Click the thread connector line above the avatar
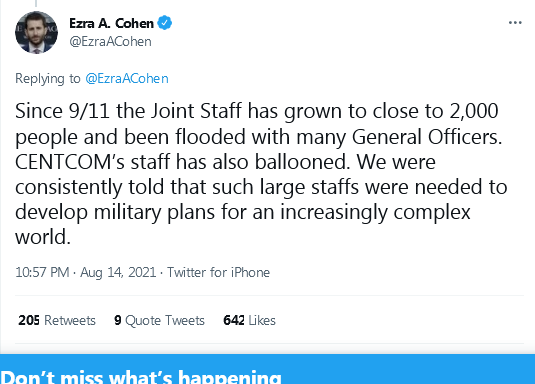The image size is (535, 384). tap(36, 3)
